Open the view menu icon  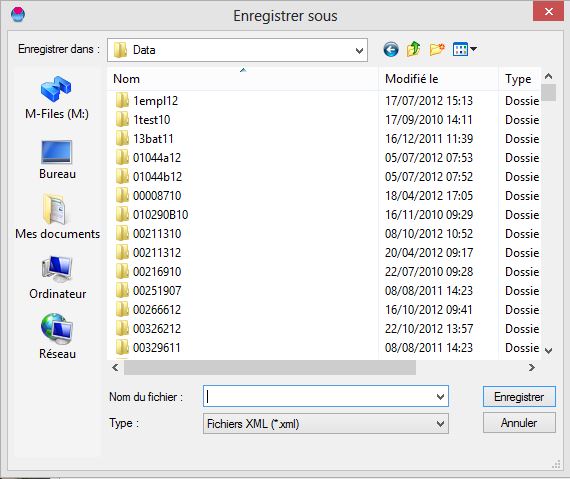[x=465, y=49]
